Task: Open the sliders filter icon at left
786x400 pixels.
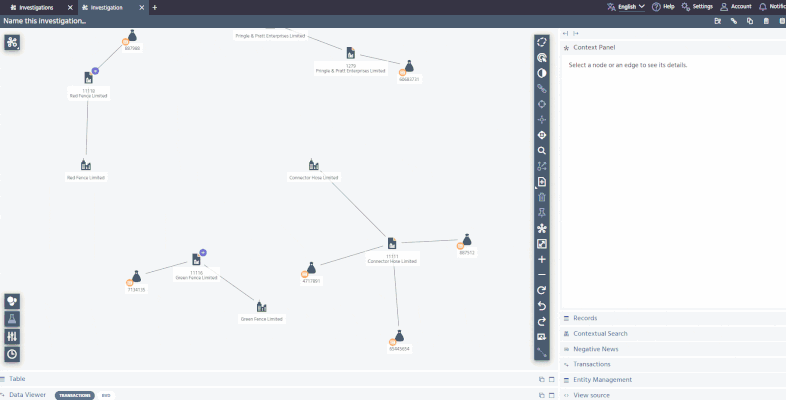Action: (12, 336)
